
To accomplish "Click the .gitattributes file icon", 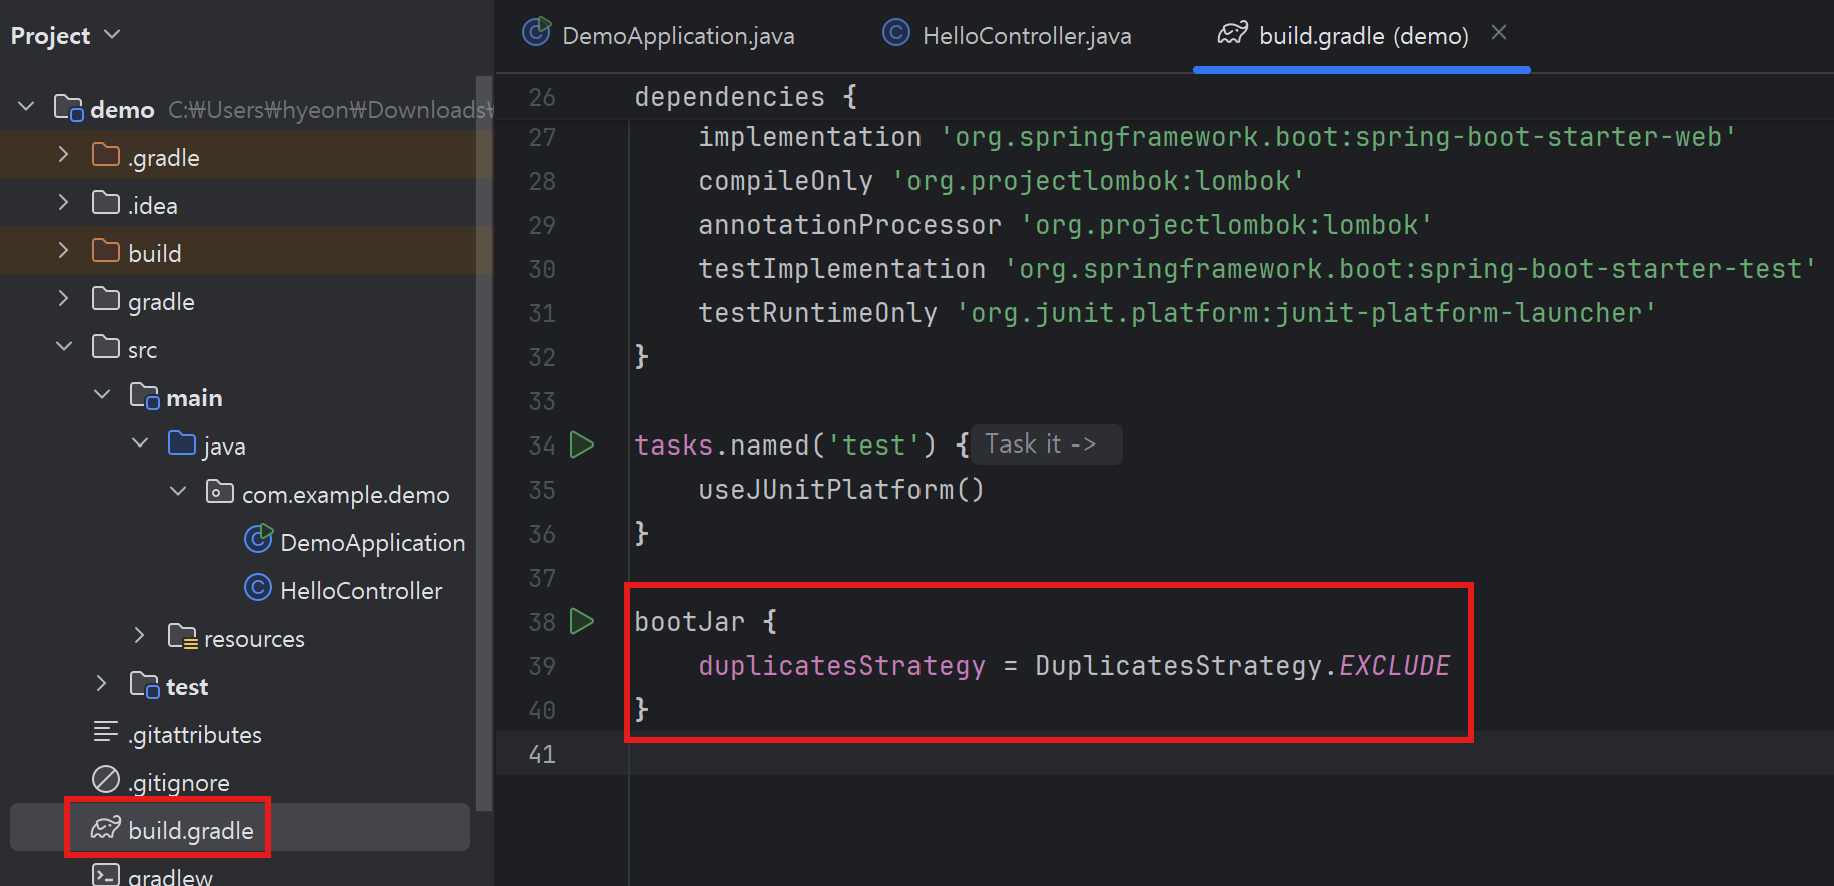I will [x=106, y=732].
